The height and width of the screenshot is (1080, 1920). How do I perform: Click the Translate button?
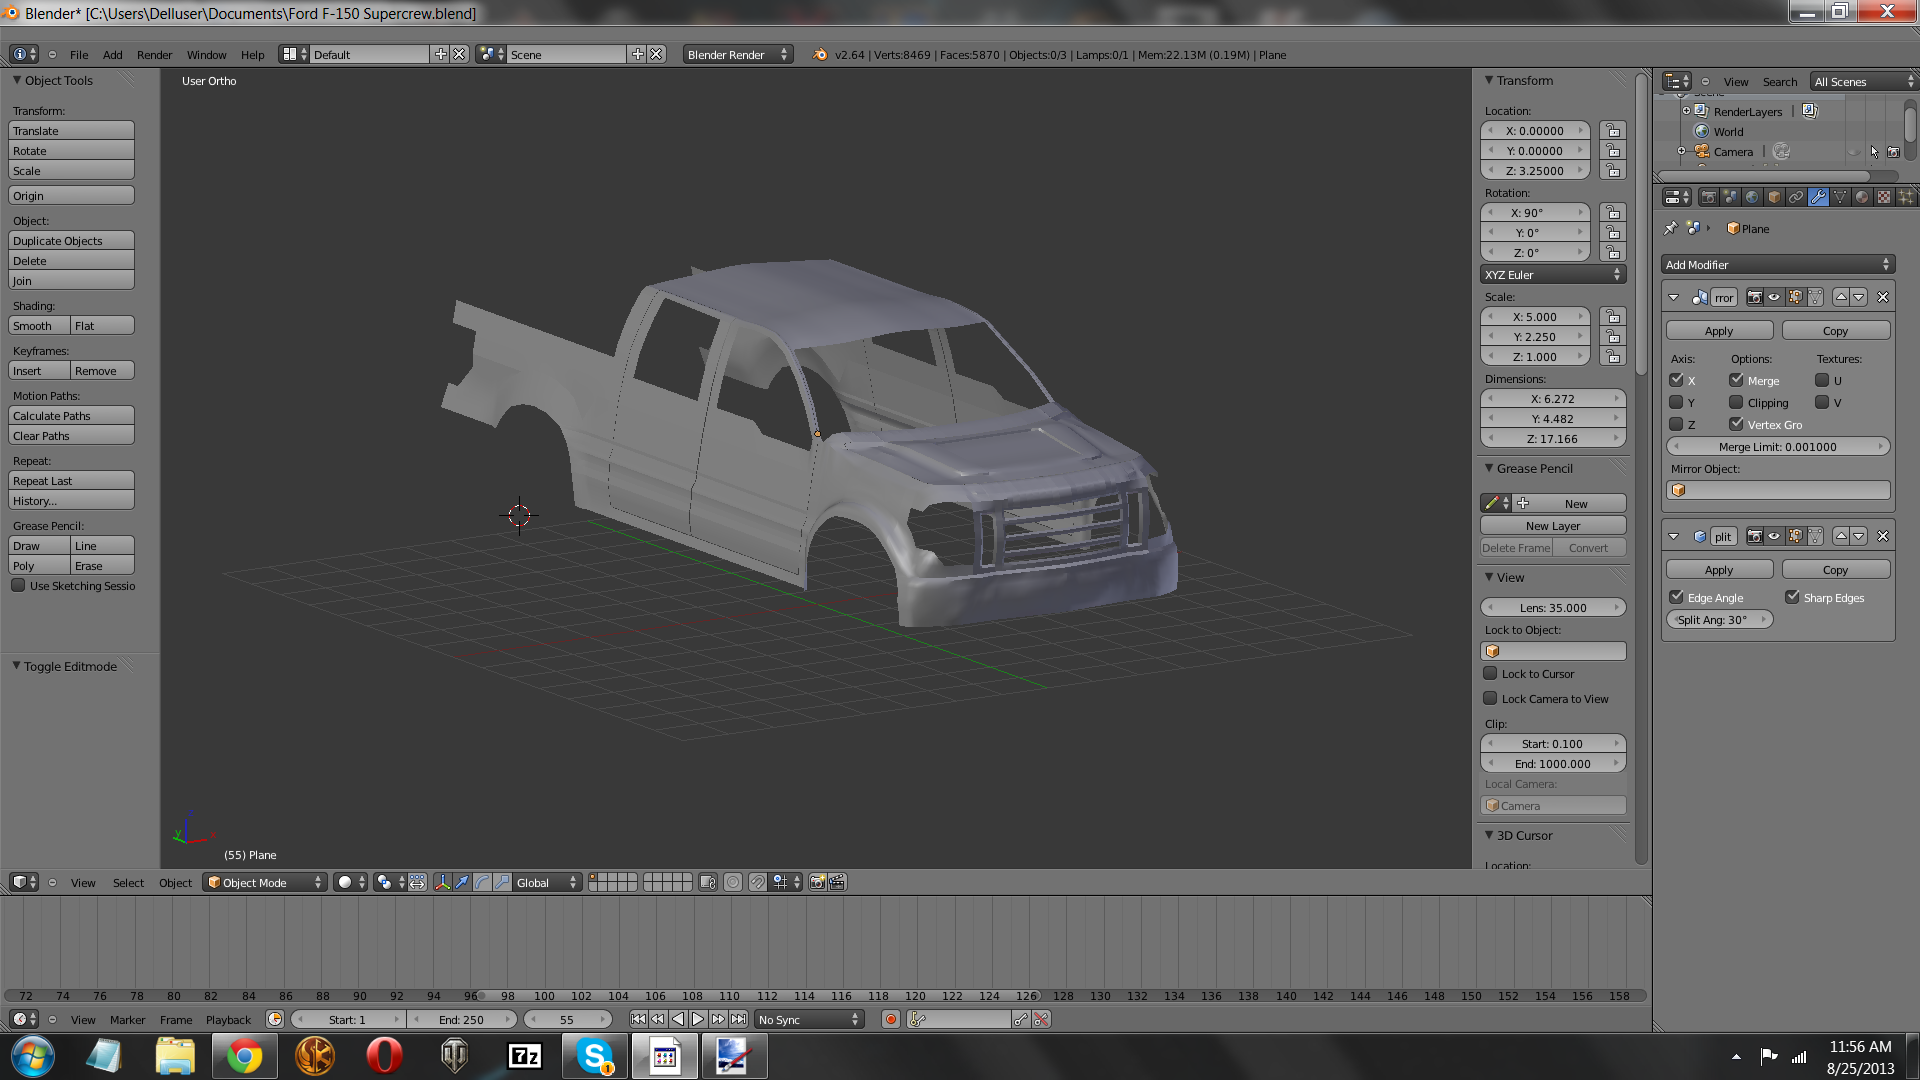(x=71, y=130)
